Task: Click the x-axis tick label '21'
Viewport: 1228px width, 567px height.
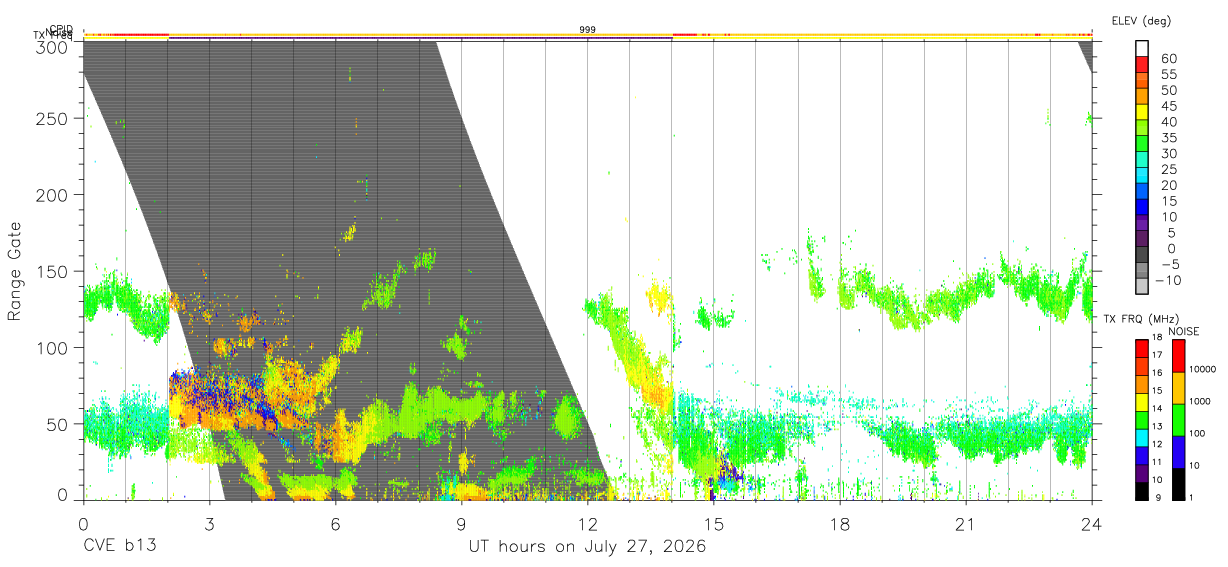Action: click(965, 523)
